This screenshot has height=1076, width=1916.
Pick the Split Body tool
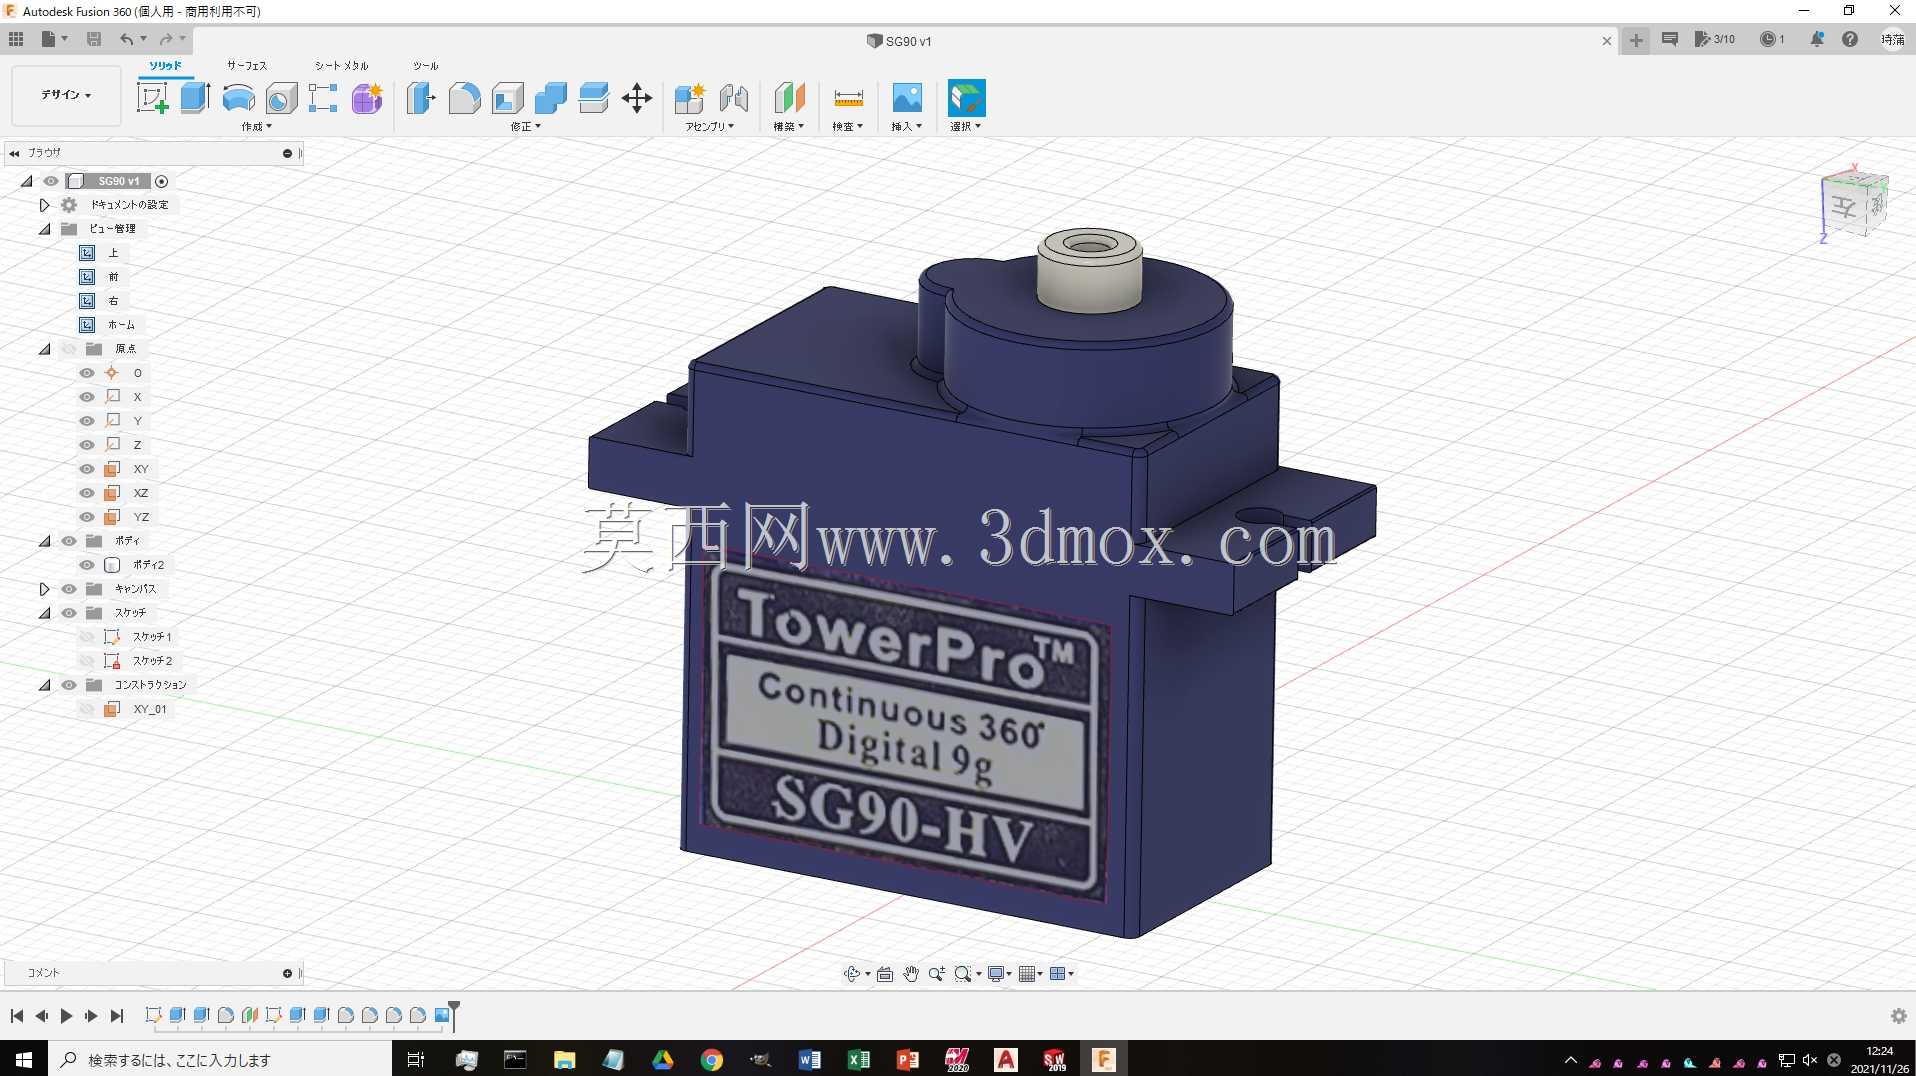(x=593, y=98)
